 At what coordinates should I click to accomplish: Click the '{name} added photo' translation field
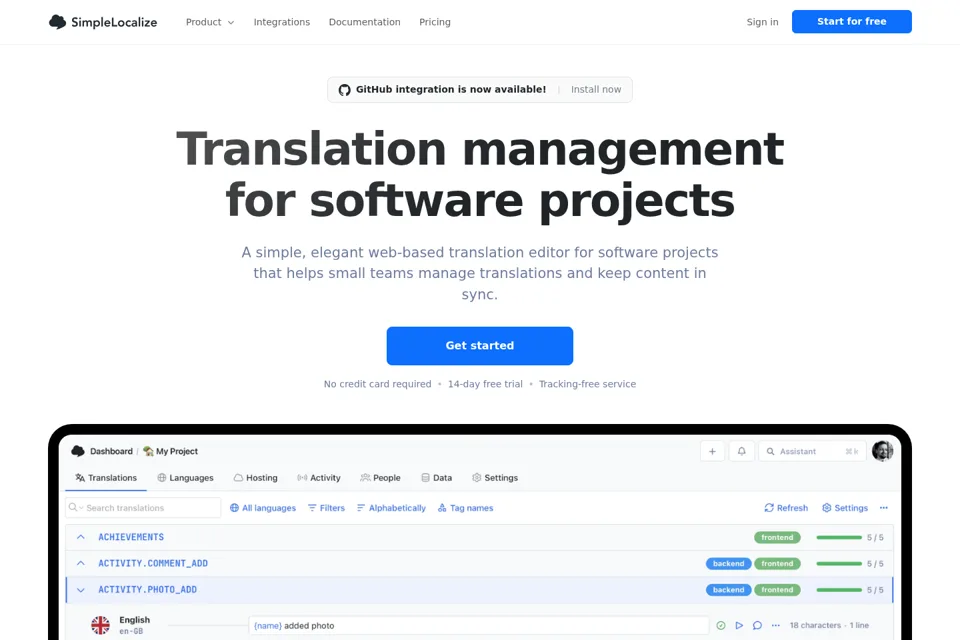479,625
